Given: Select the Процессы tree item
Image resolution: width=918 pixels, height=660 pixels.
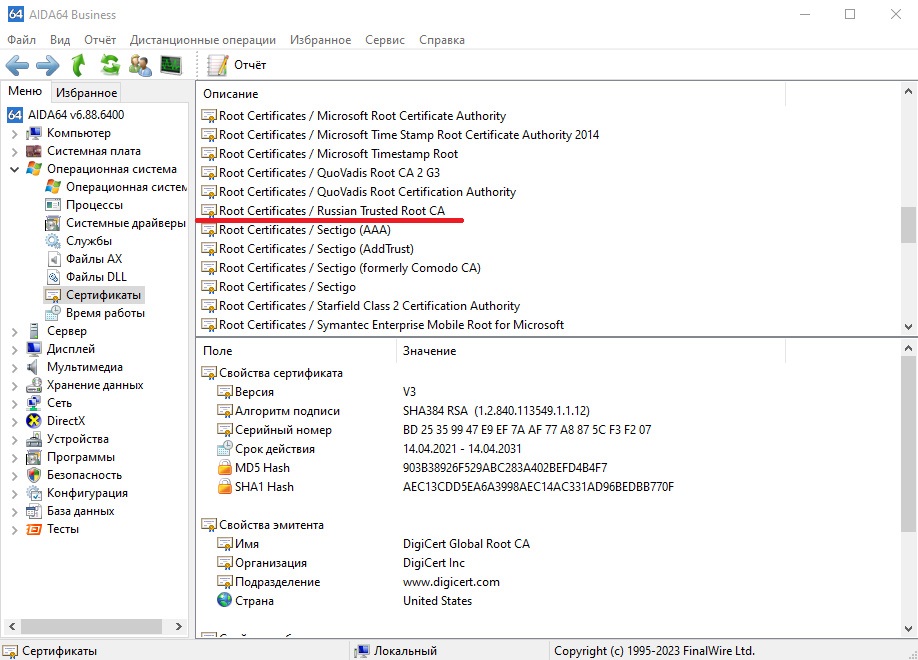Looking at the screenshot, I should (94, 205).
